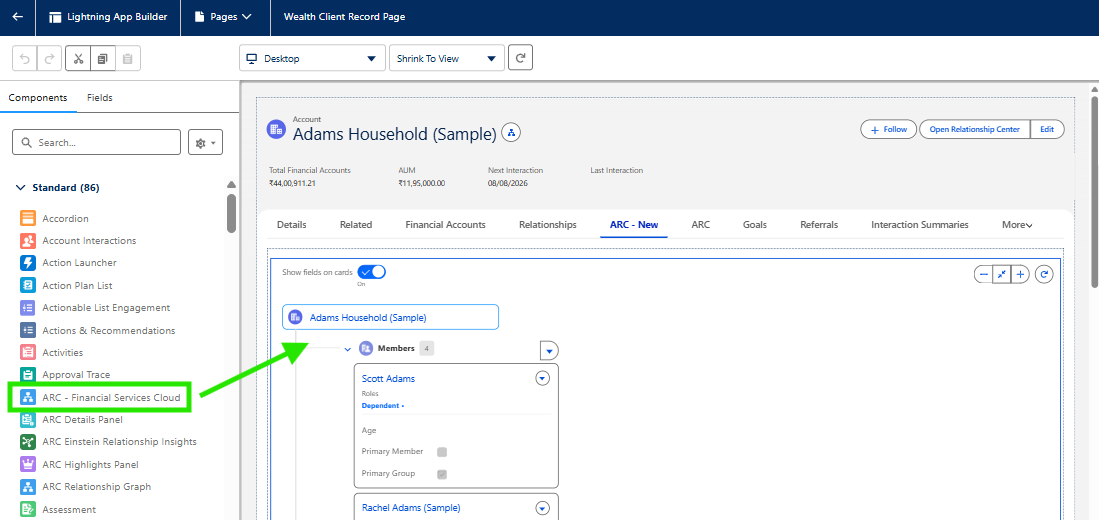Viewport: 1099px width, 520px height.
Task: Open the Financial Accounts tab
Action: pos(445,225)
